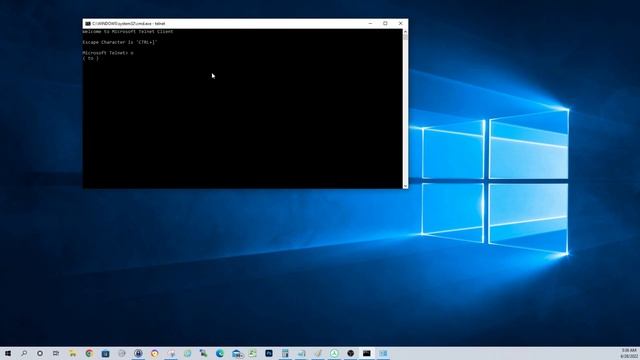The image size is (640, 360).
Task: Open Task View in the taskbar
Action: (x=56, y=353)
